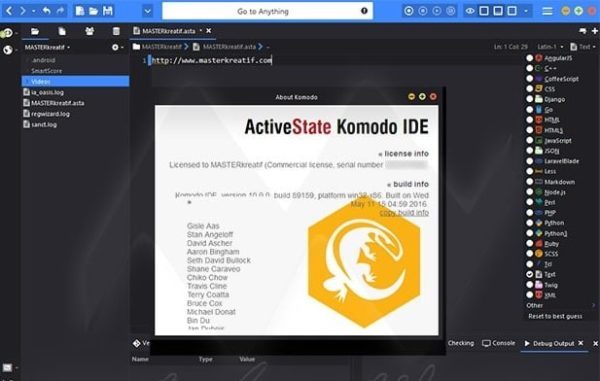This screenshot has height=381, width=600.
Task: Toggle focus mode with the eye icon
Action: coord(470,11)
